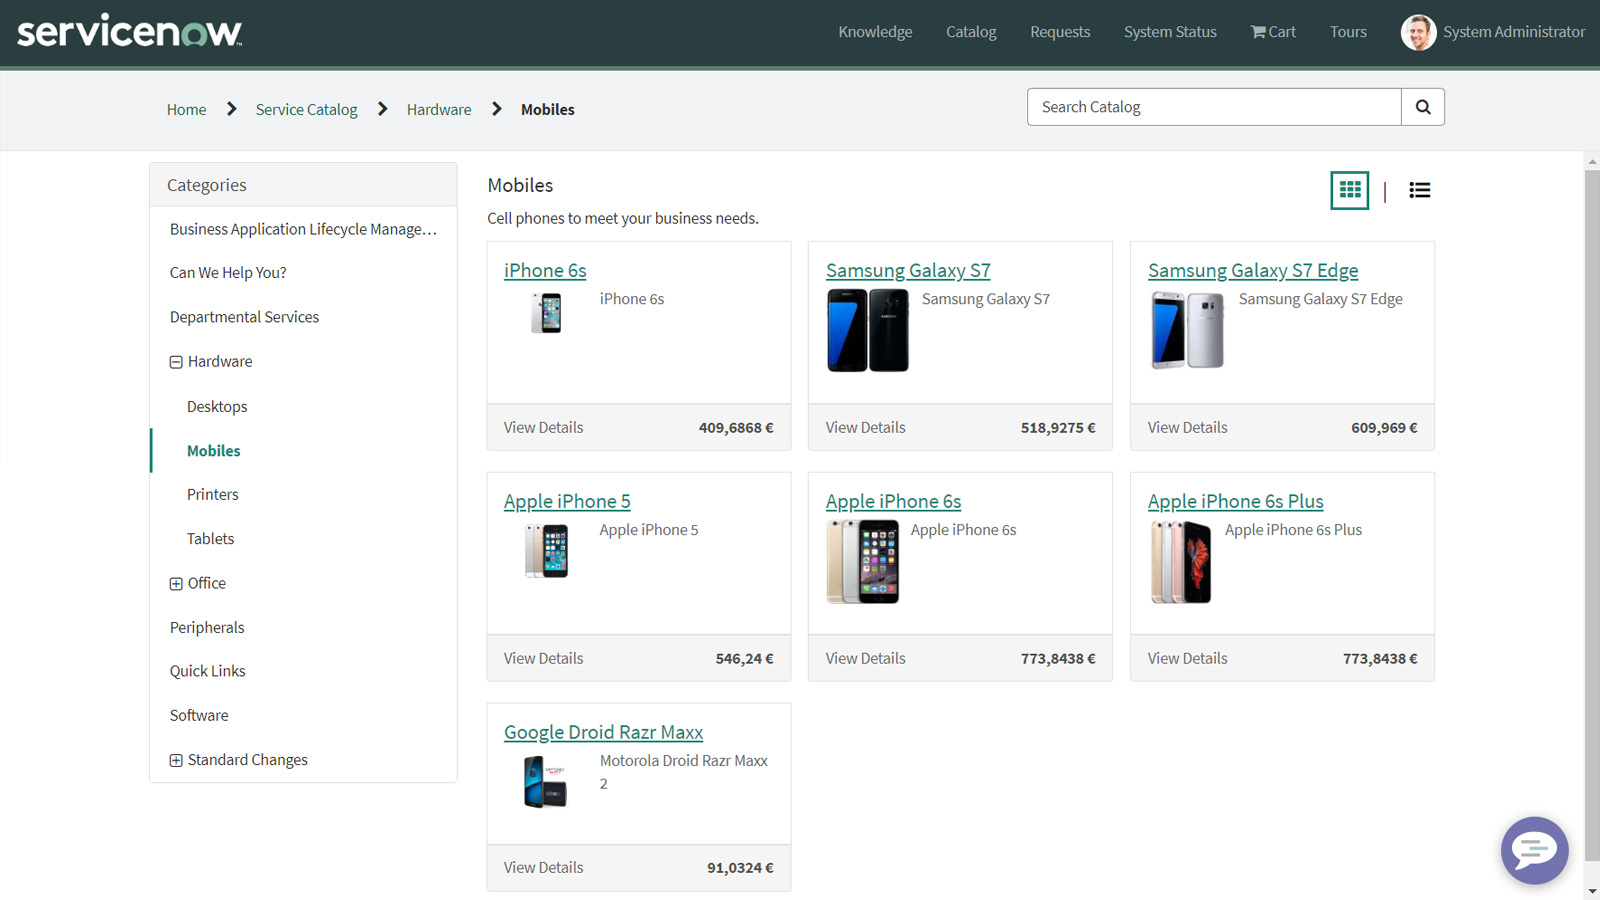The image size is (1600, 900).
Task: Open Apple iPhone 5 title link
Action: 567,501
